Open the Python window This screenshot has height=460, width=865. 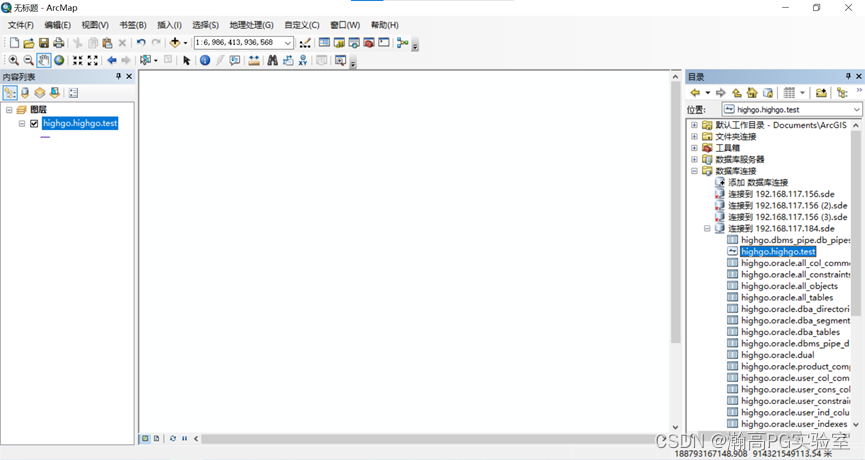384,43
